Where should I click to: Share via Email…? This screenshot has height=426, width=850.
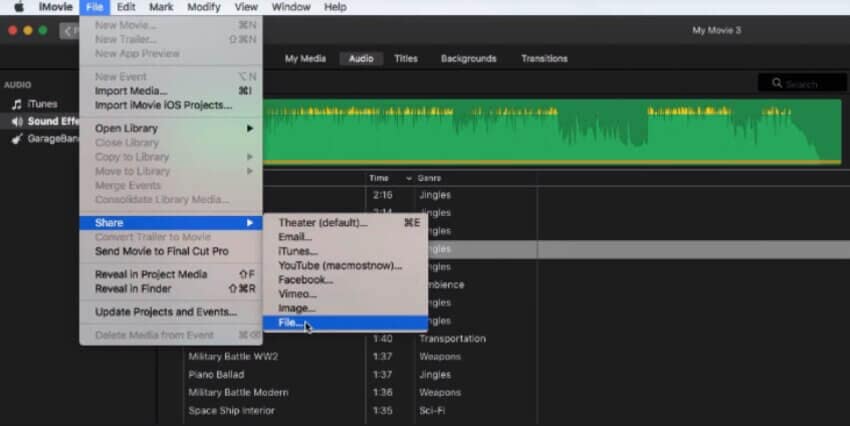coord(345,237)
